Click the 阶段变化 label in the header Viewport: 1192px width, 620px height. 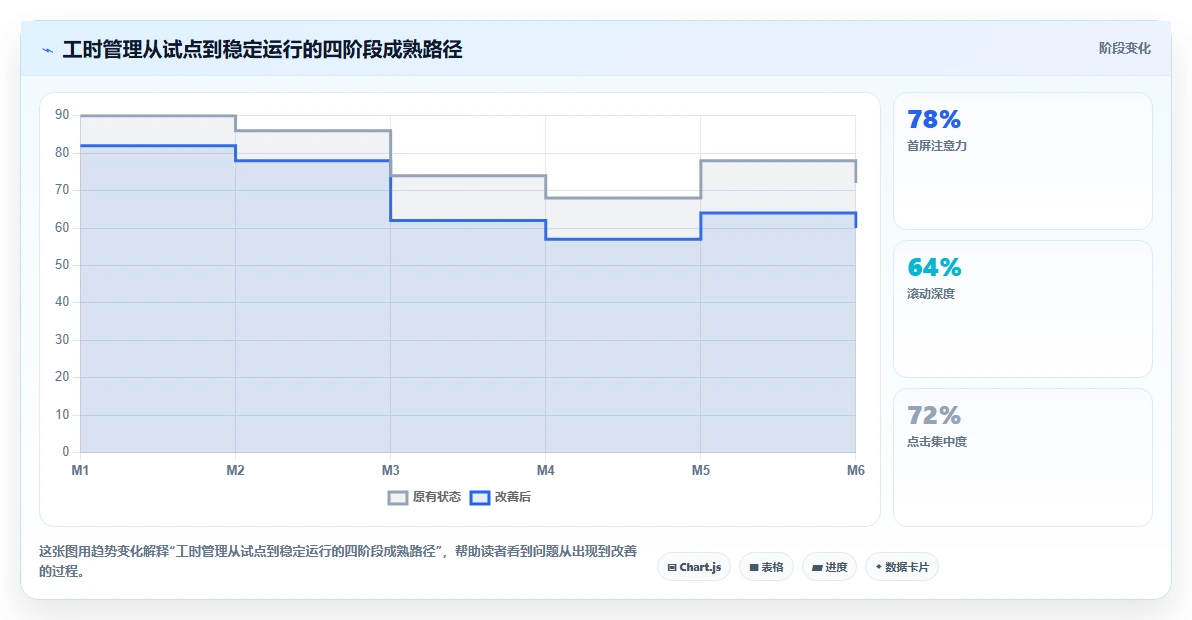[x=1124, y=49]
